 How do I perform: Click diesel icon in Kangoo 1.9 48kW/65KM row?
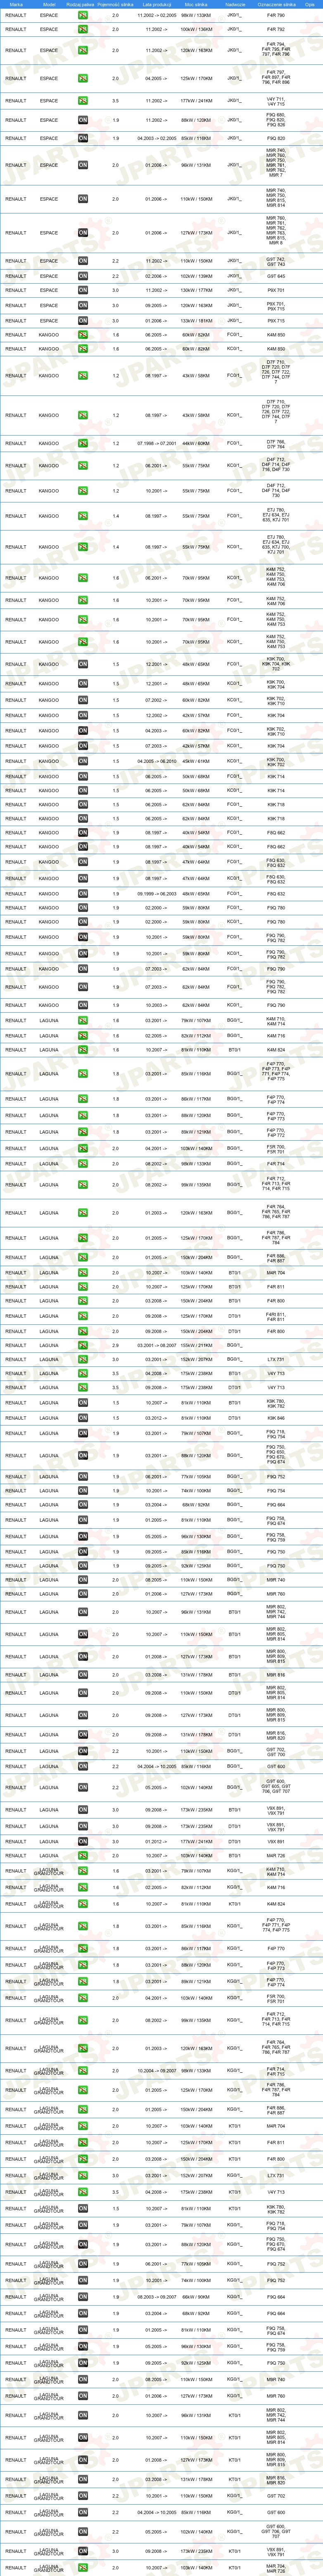click(x=83, y=894)
